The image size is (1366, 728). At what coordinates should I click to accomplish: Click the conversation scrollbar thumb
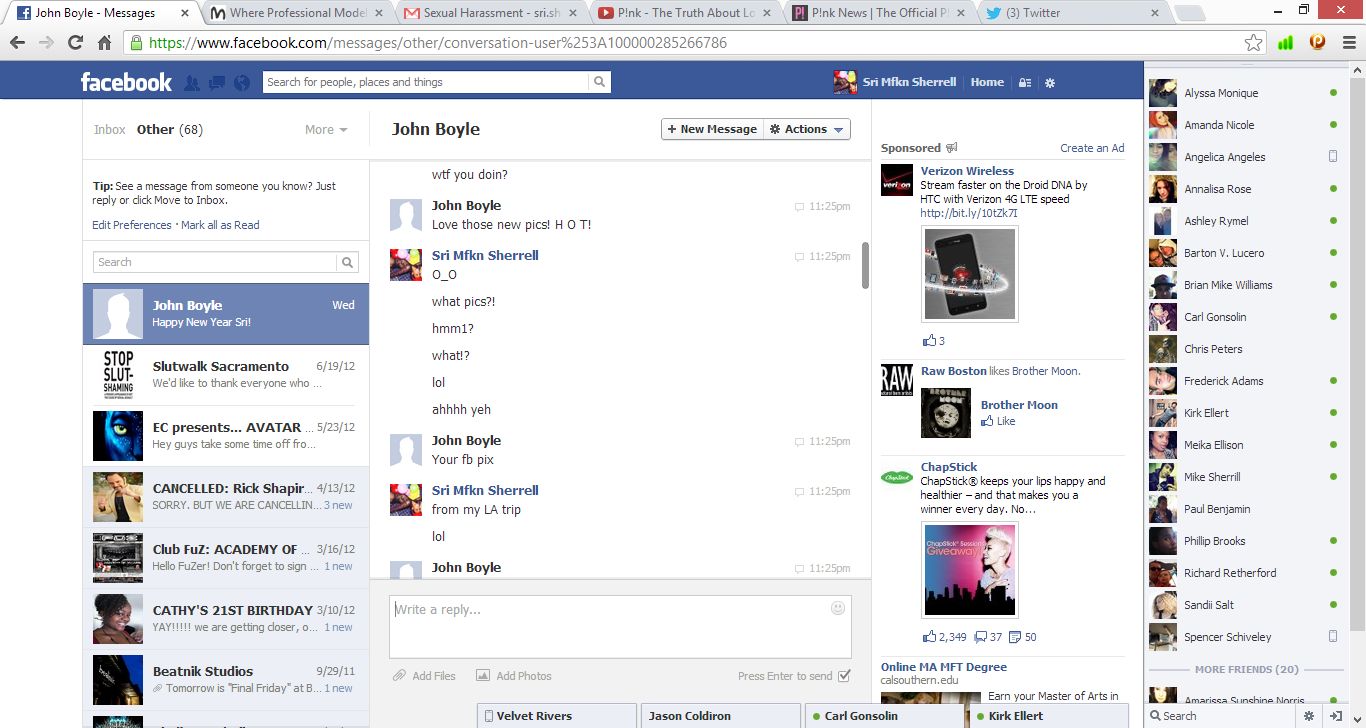tap(865, 265)
